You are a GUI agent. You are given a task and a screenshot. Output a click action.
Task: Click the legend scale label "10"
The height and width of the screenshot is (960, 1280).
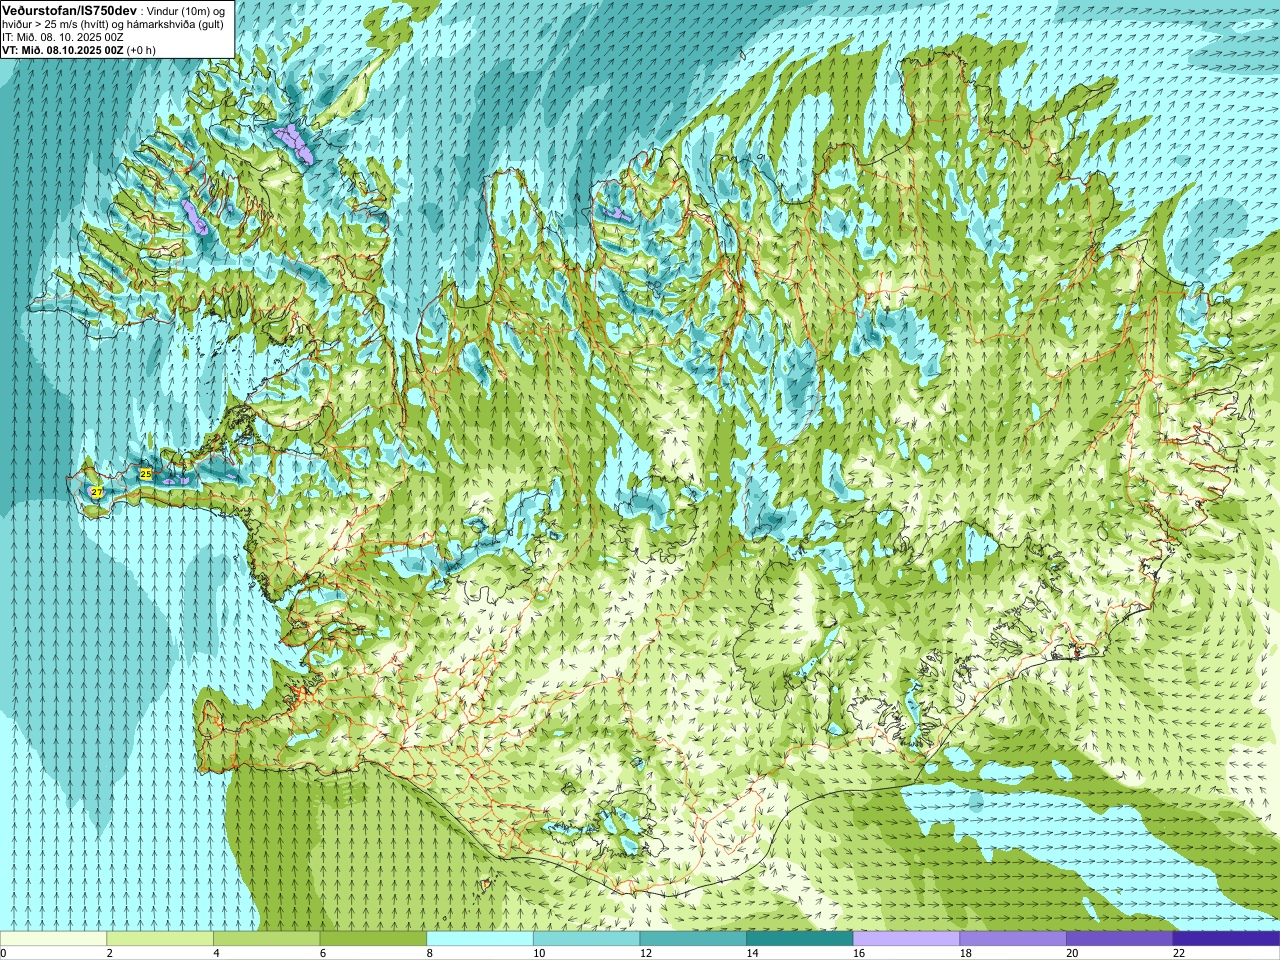click(x=538, y=953)
